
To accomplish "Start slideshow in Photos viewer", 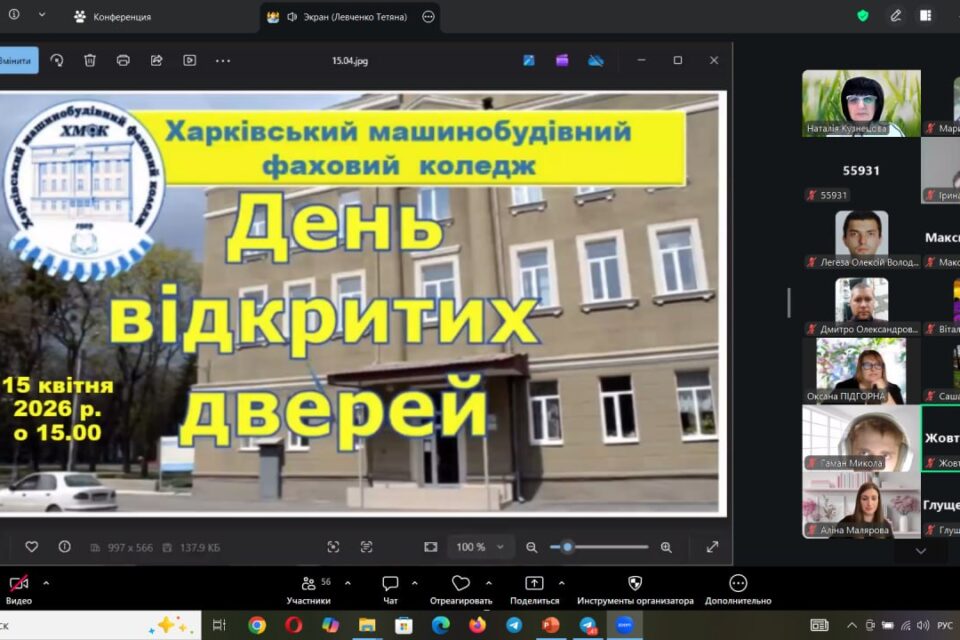I will click(x=190, y=61).
